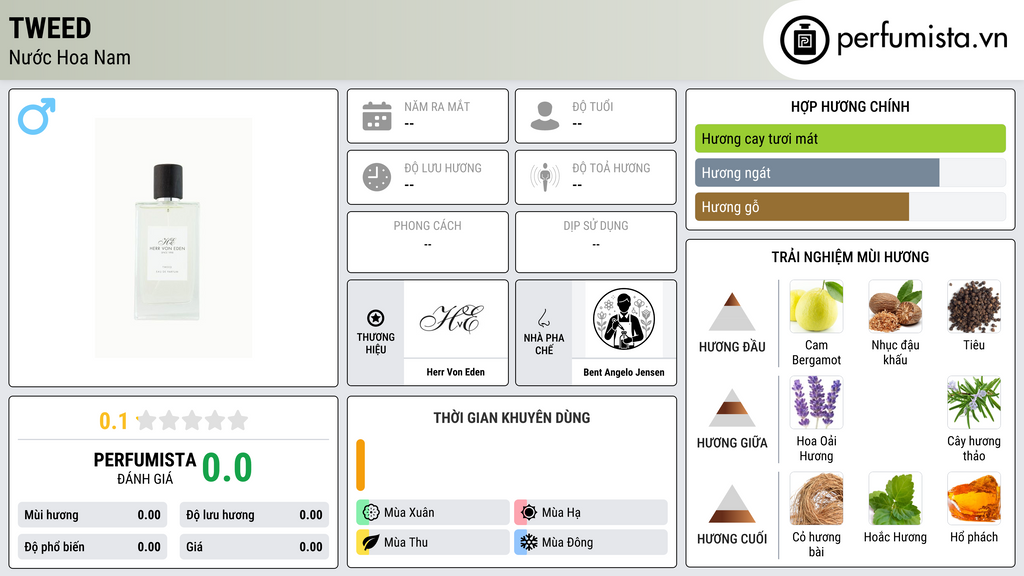The height and width of the screenshot is (576, 1024).
Task: Click the Hoắc Hương patchouli image
Action: pos(895,499)
